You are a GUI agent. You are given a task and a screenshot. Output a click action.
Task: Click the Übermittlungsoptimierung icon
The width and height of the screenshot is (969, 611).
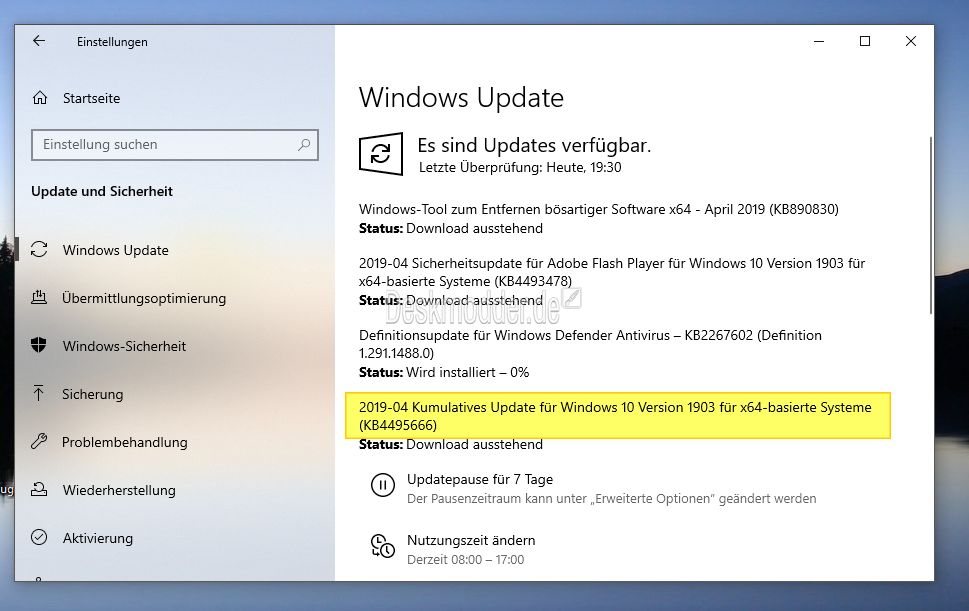(x=39, y=298)
